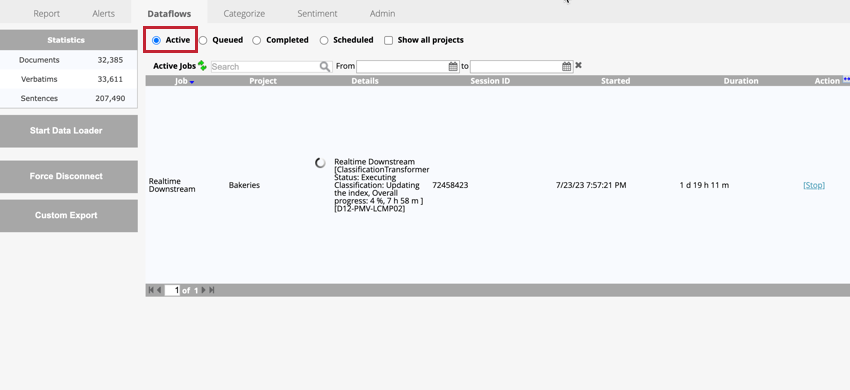Refresh the Active Jobs list
This screenshot has width=850, height=390.
pyautogui.click(x=202, y=66)
